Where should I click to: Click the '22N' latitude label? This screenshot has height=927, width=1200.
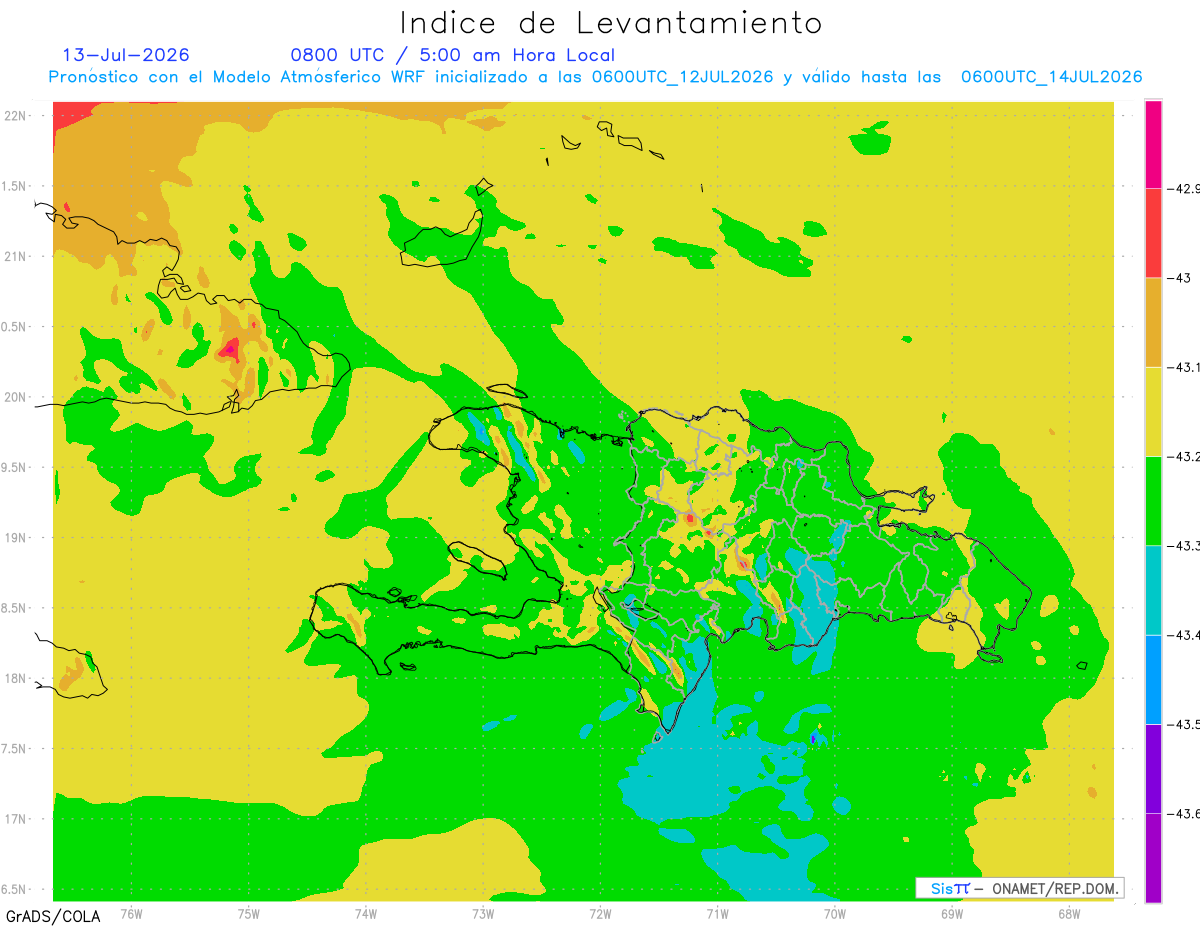[x=16, y=115]
